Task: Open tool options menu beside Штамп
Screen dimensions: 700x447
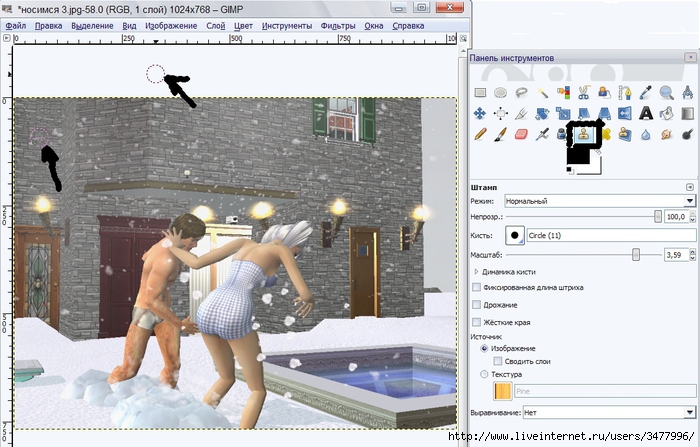Action: (x=690, y=187)
